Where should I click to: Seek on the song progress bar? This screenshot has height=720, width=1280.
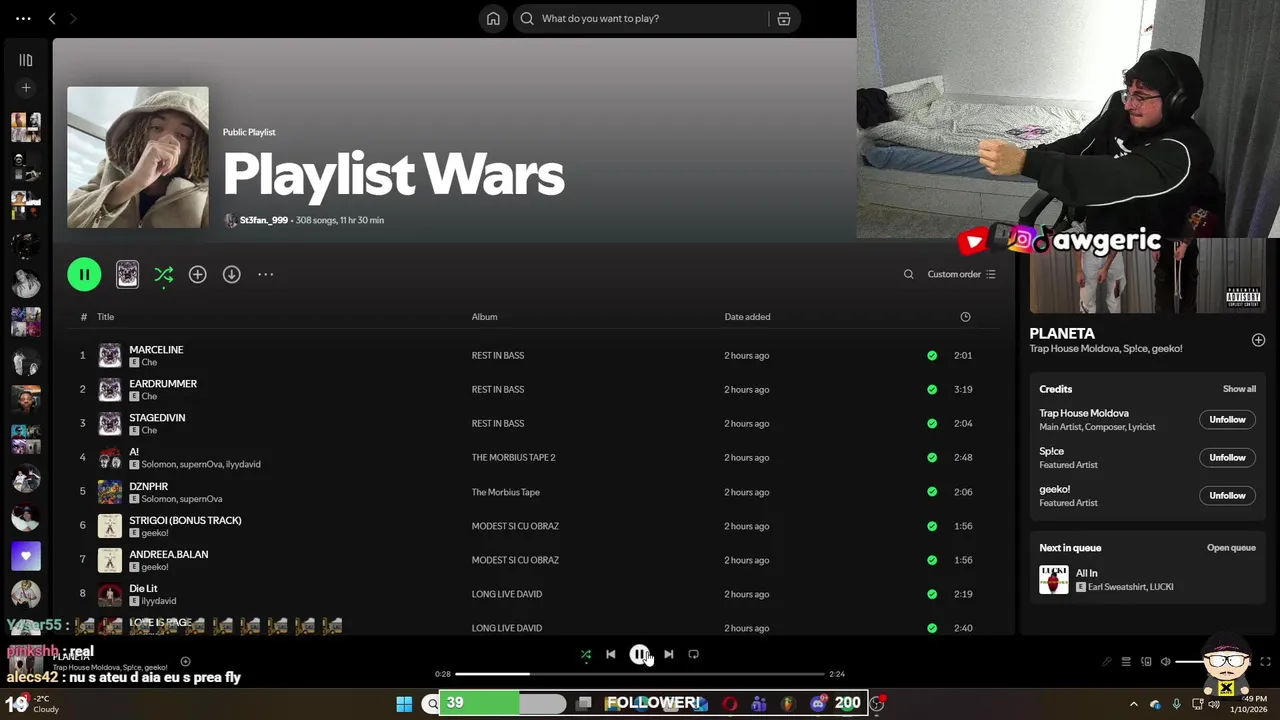[640, 674]
